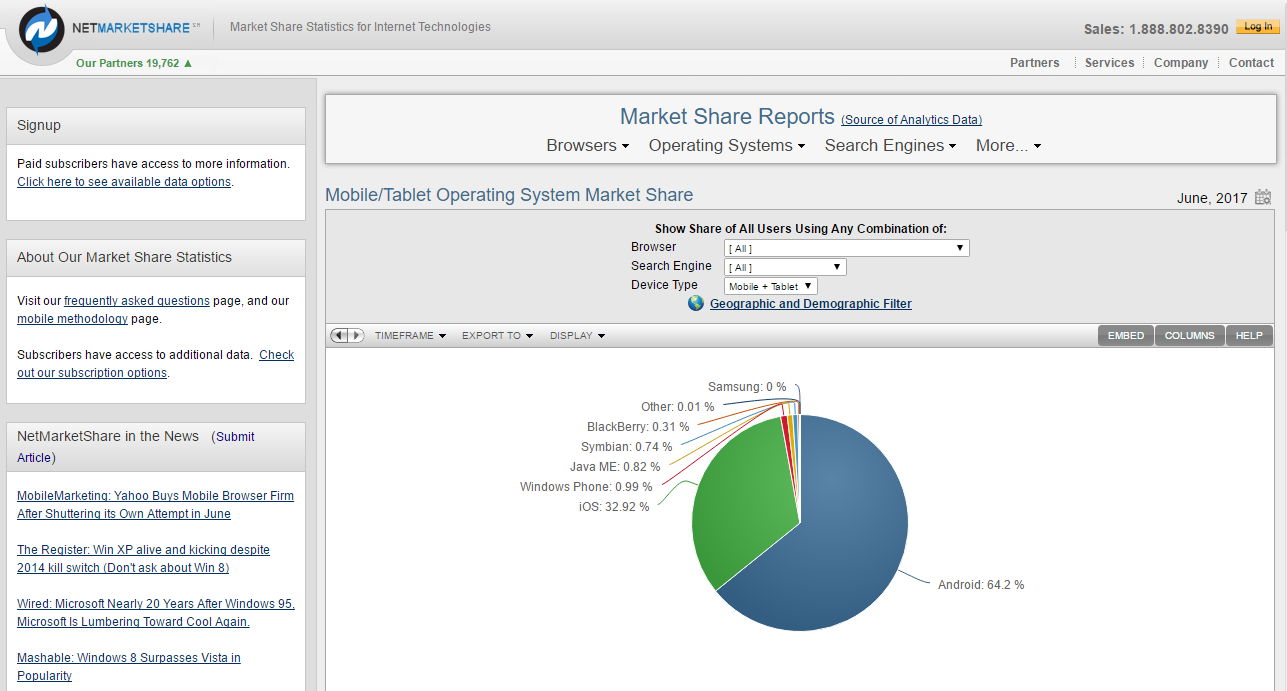Open the Partners nav item
Viewport: 1287px width, 691px height.
click(x=1034, y=62)
